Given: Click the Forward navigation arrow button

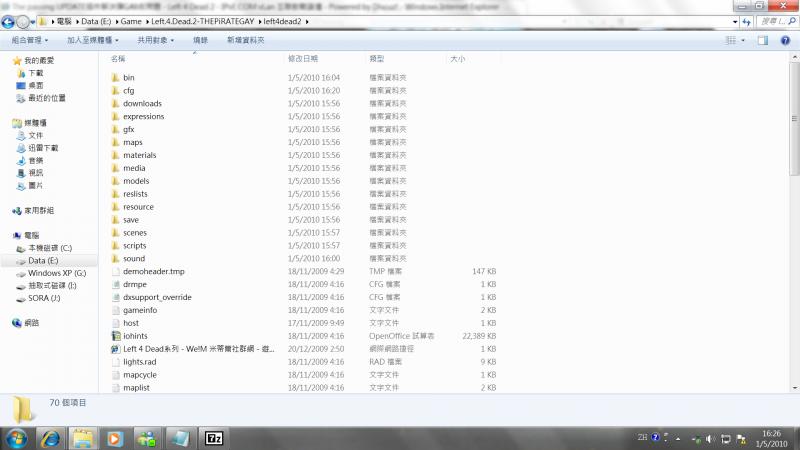Looking at the screenshot, I should pyautogui.click(x=23, y=22).
